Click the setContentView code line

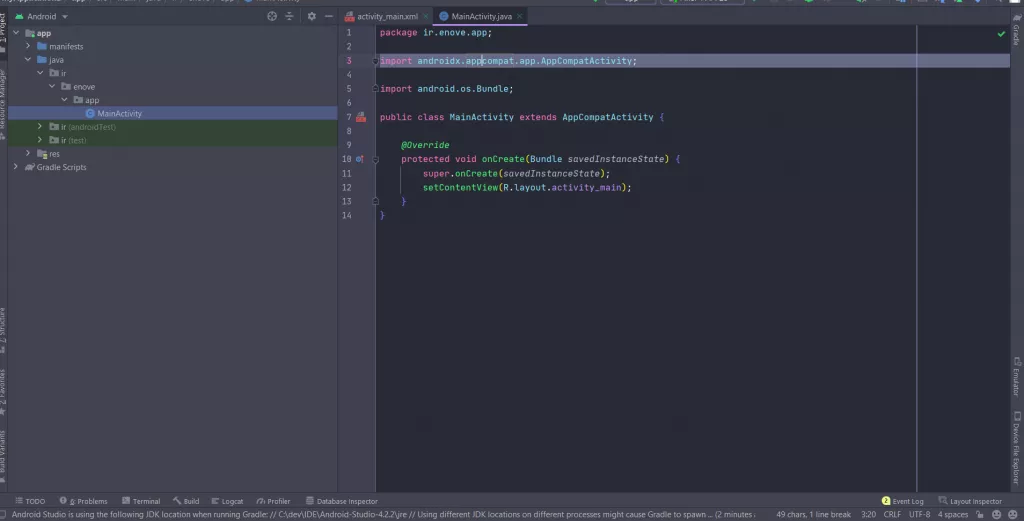point(526,187)
